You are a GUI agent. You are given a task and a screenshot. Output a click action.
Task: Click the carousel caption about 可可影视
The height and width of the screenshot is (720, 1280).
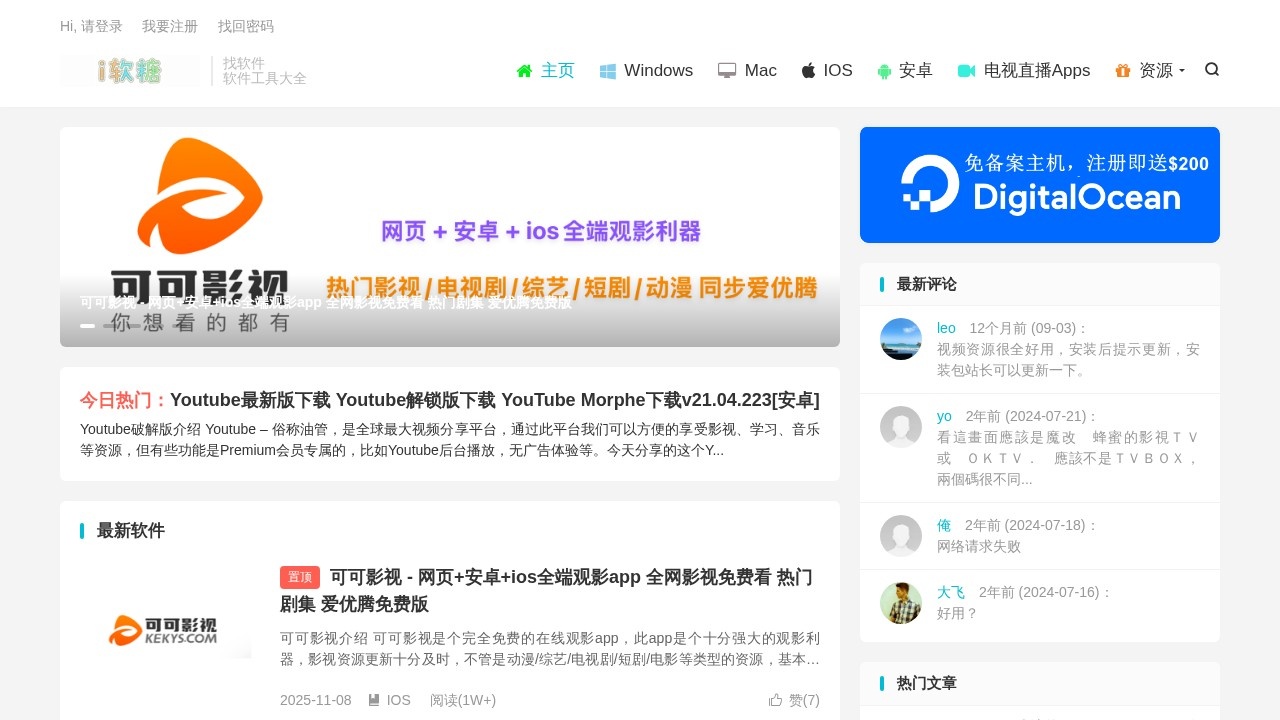[x=326, y=302]
